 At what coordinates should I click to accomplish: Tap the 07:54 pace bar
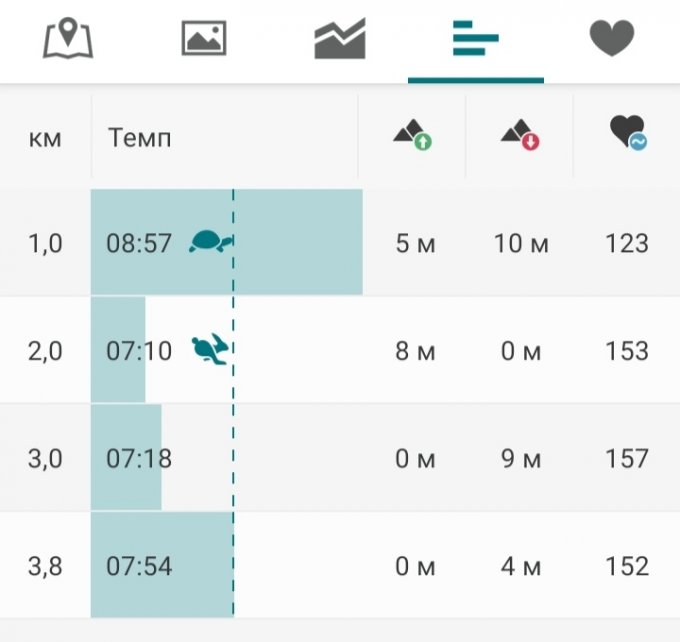(x=160, y=566)
